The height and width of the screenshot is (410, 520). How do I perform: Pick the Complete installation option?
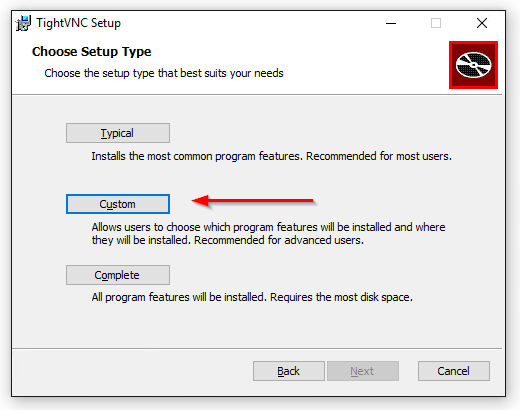click(118, 275)
